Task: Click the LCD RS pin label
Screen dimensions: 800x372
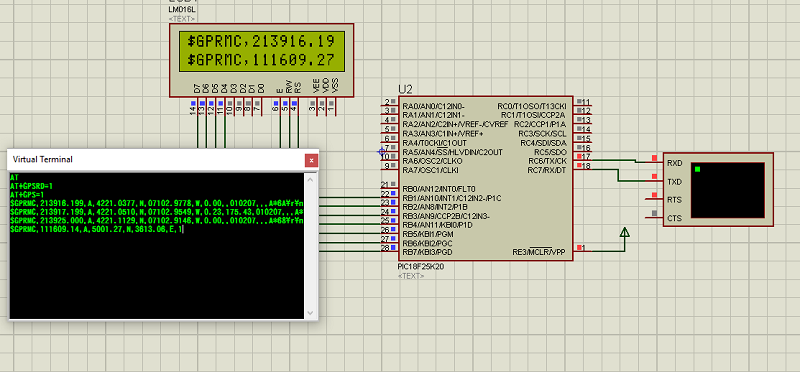Action: pos(299,87)
